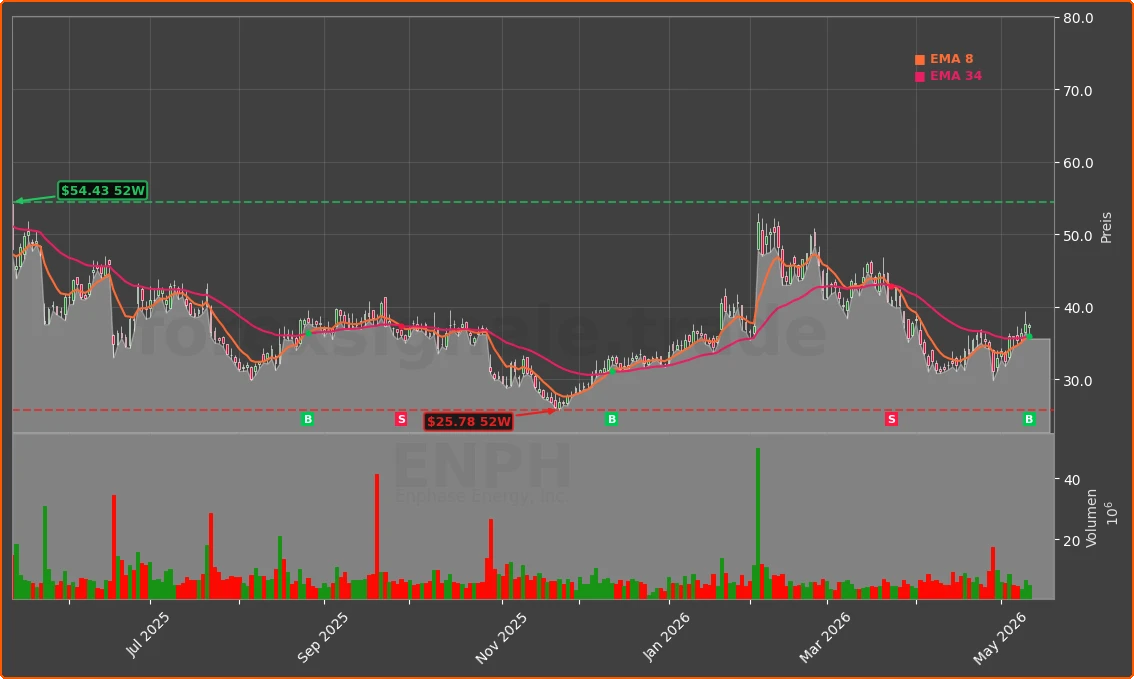Viewport: 1134px width, 679px height.
Task: Click the 30.0 price axis value
Action: 1078,381
